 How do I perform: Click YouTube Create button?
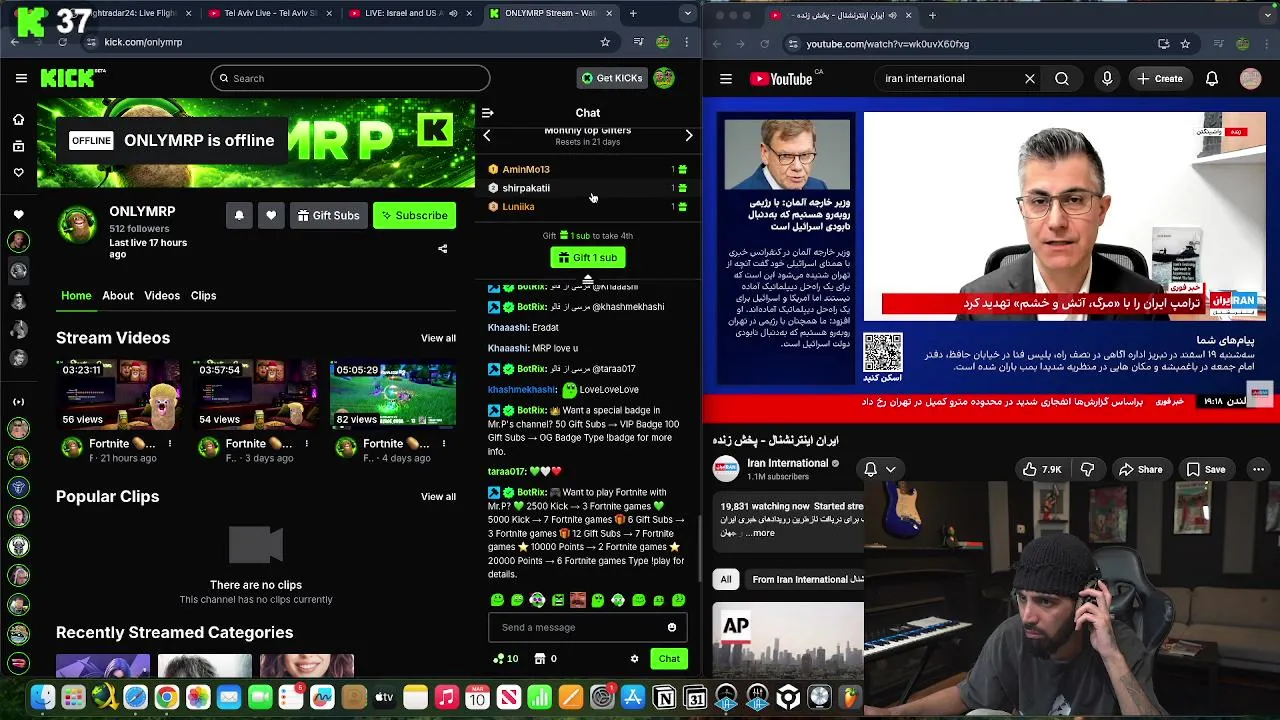point(1160,78)
